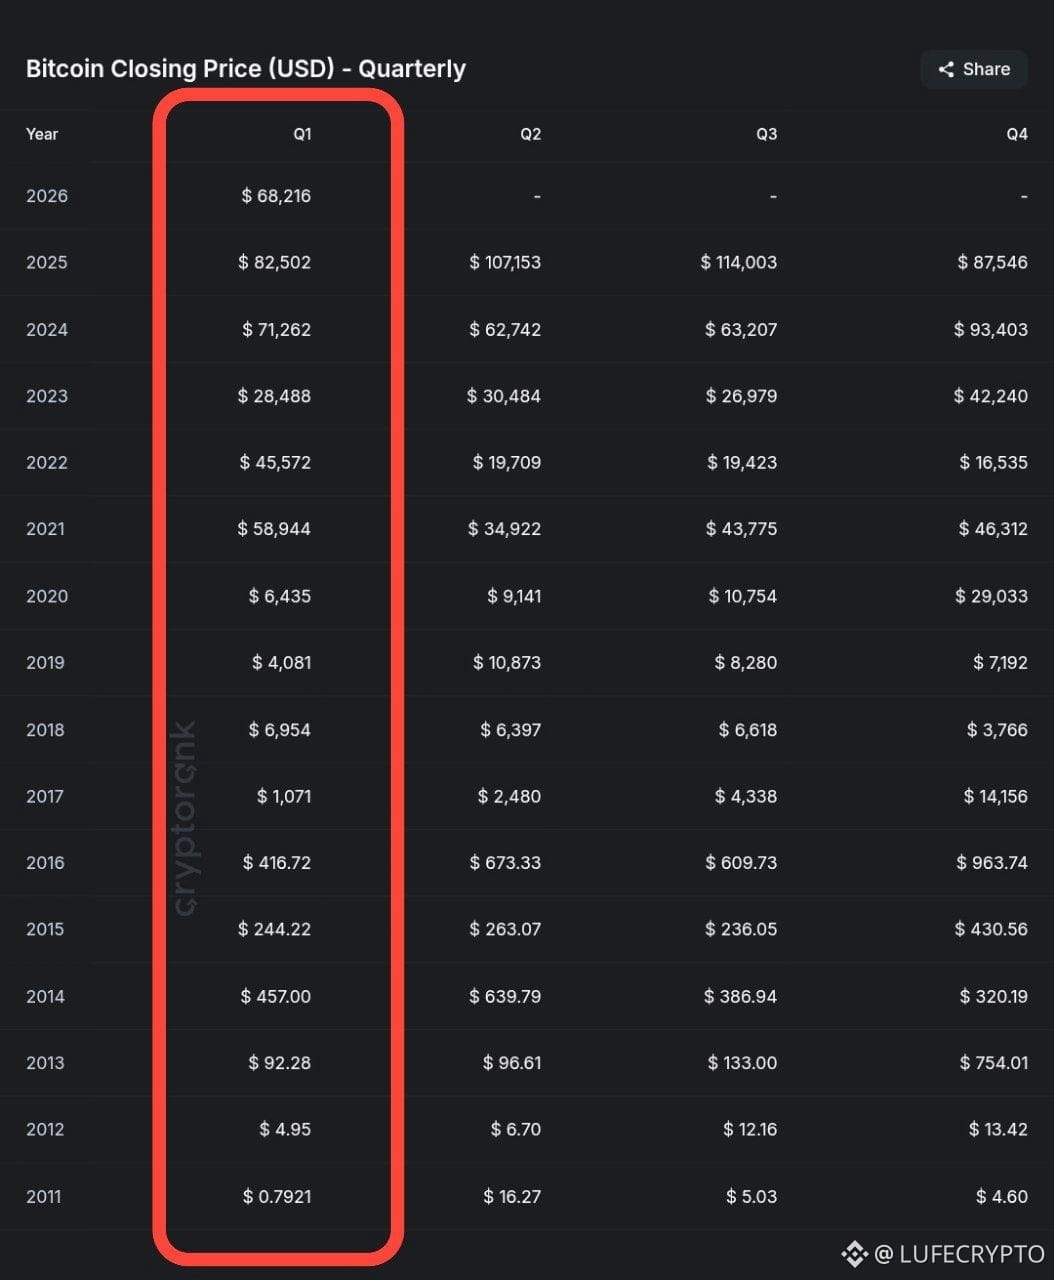Click the Share button
The height and width of the screenshot is (1280, 1054).
point(974,69)
